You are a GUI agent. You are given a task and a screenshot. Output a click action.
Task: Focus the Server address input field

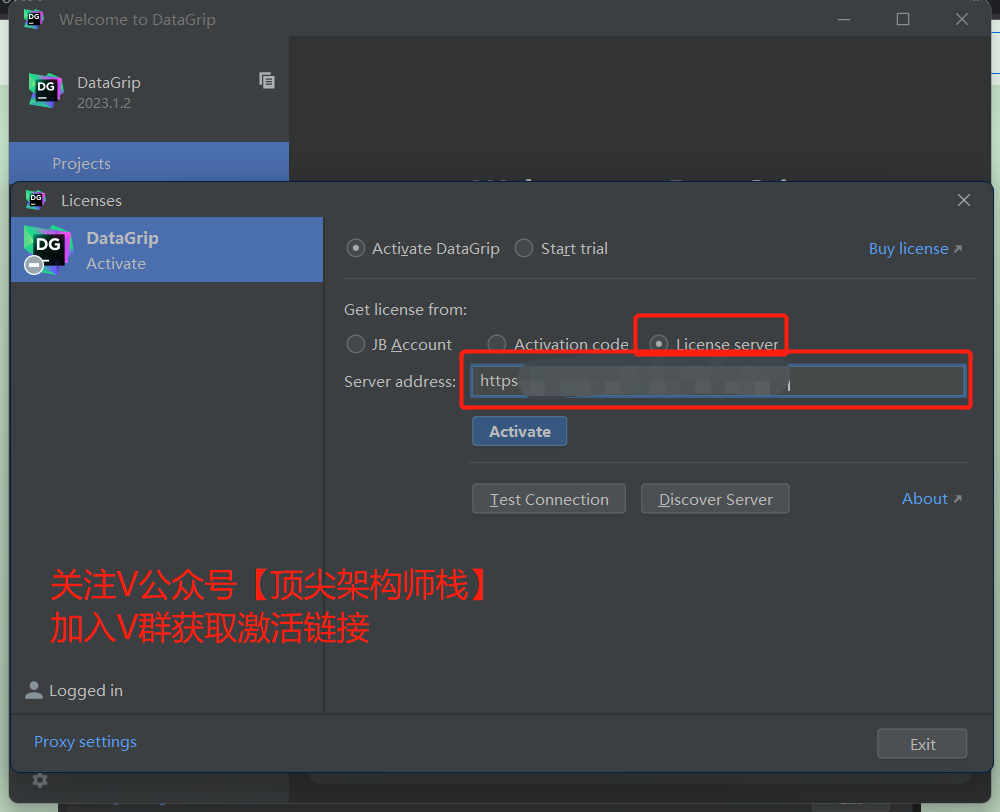click(718, 381)
